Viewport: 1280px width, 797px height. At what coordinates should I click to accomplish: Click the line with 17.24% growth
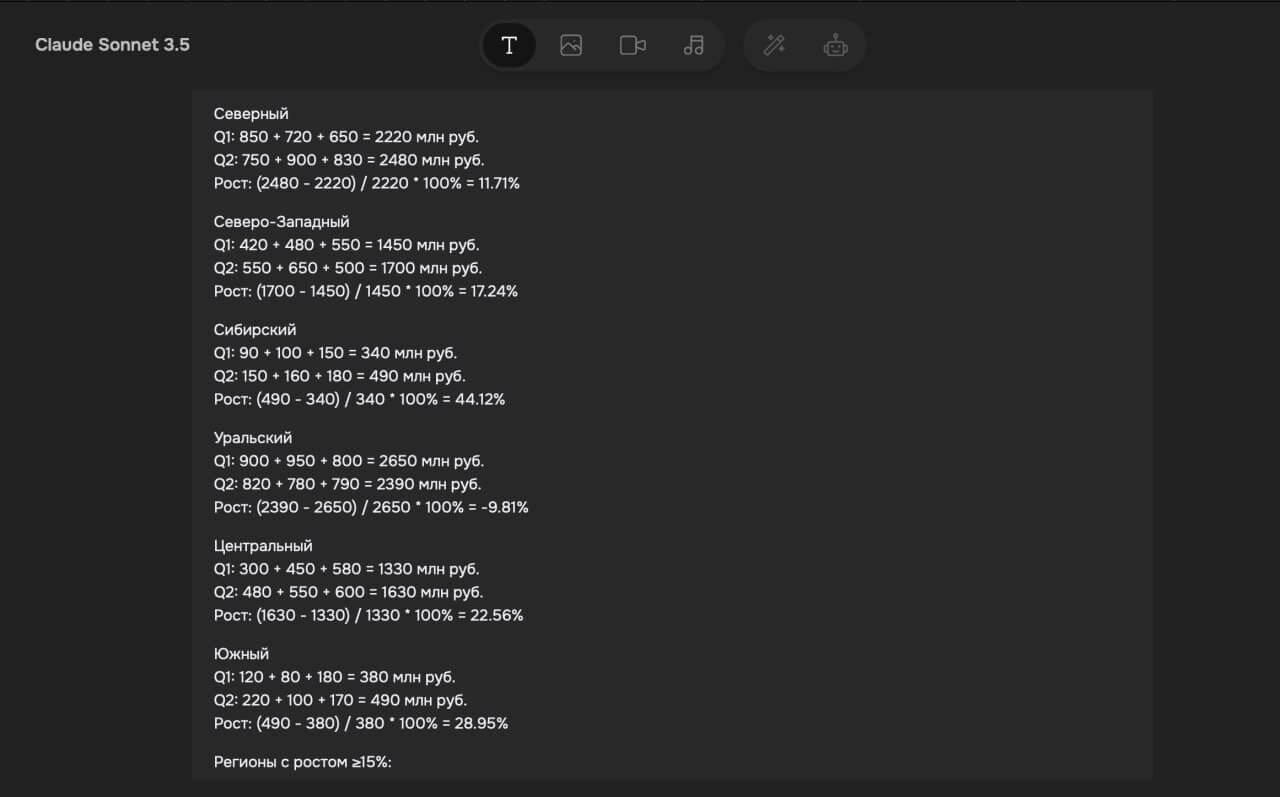tap(365, 291)
